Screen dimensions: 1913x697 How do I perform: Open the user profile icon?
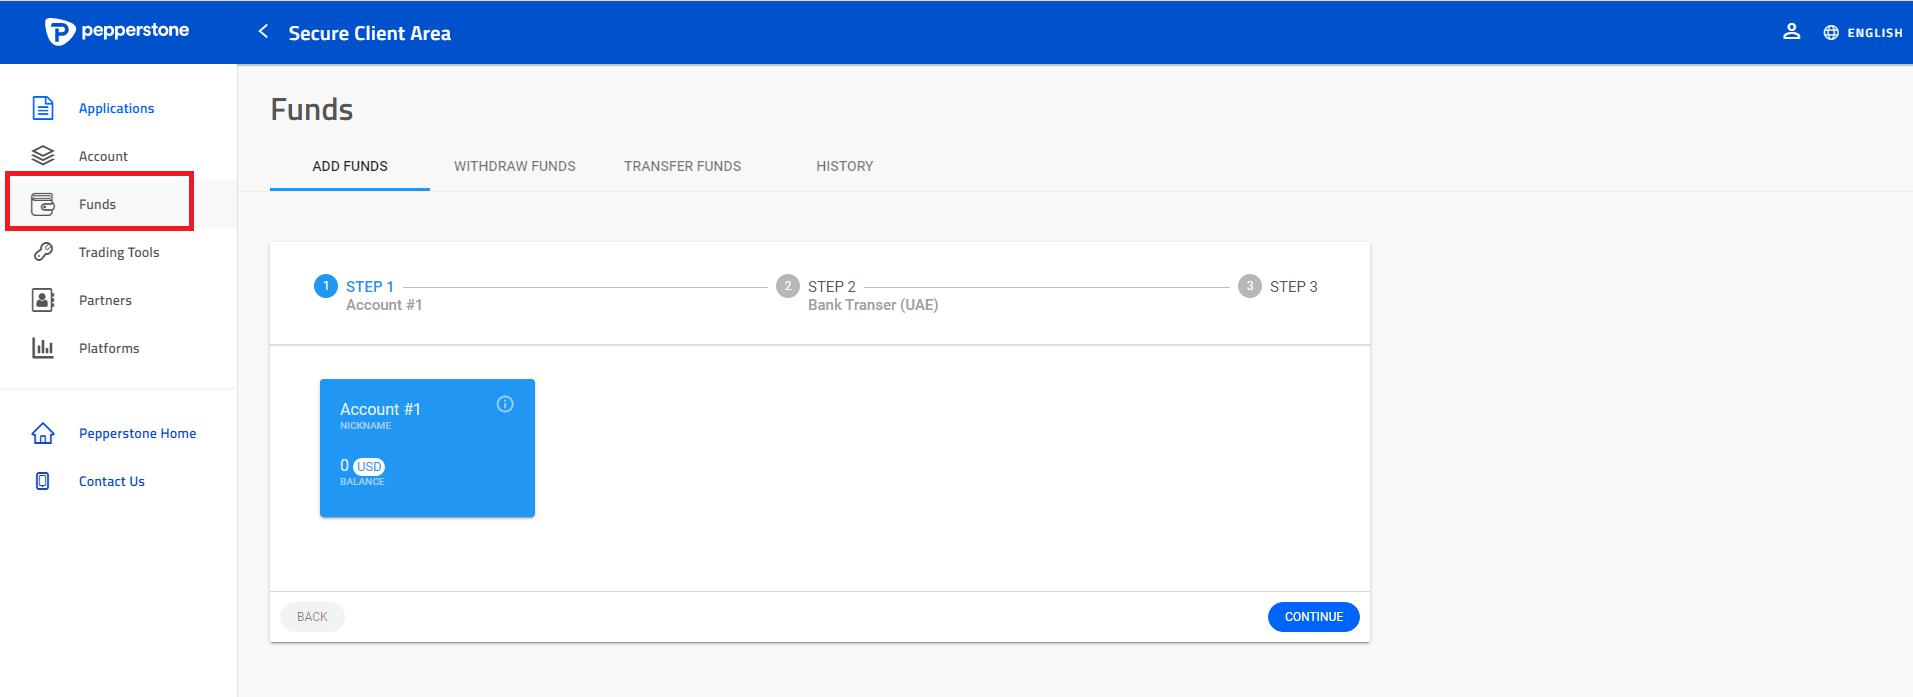coord(1791,32)
